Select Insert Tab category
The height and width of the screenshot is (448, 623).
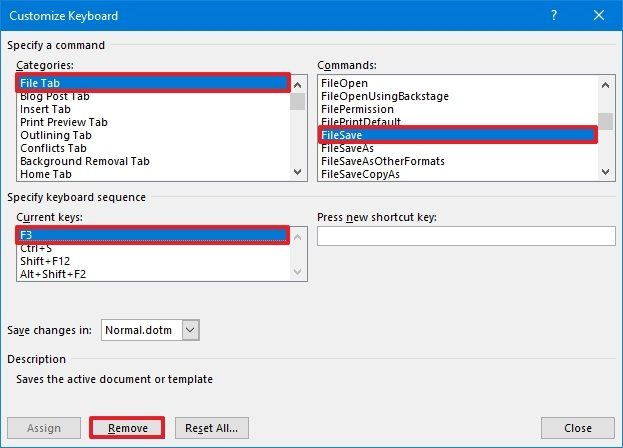153,109
